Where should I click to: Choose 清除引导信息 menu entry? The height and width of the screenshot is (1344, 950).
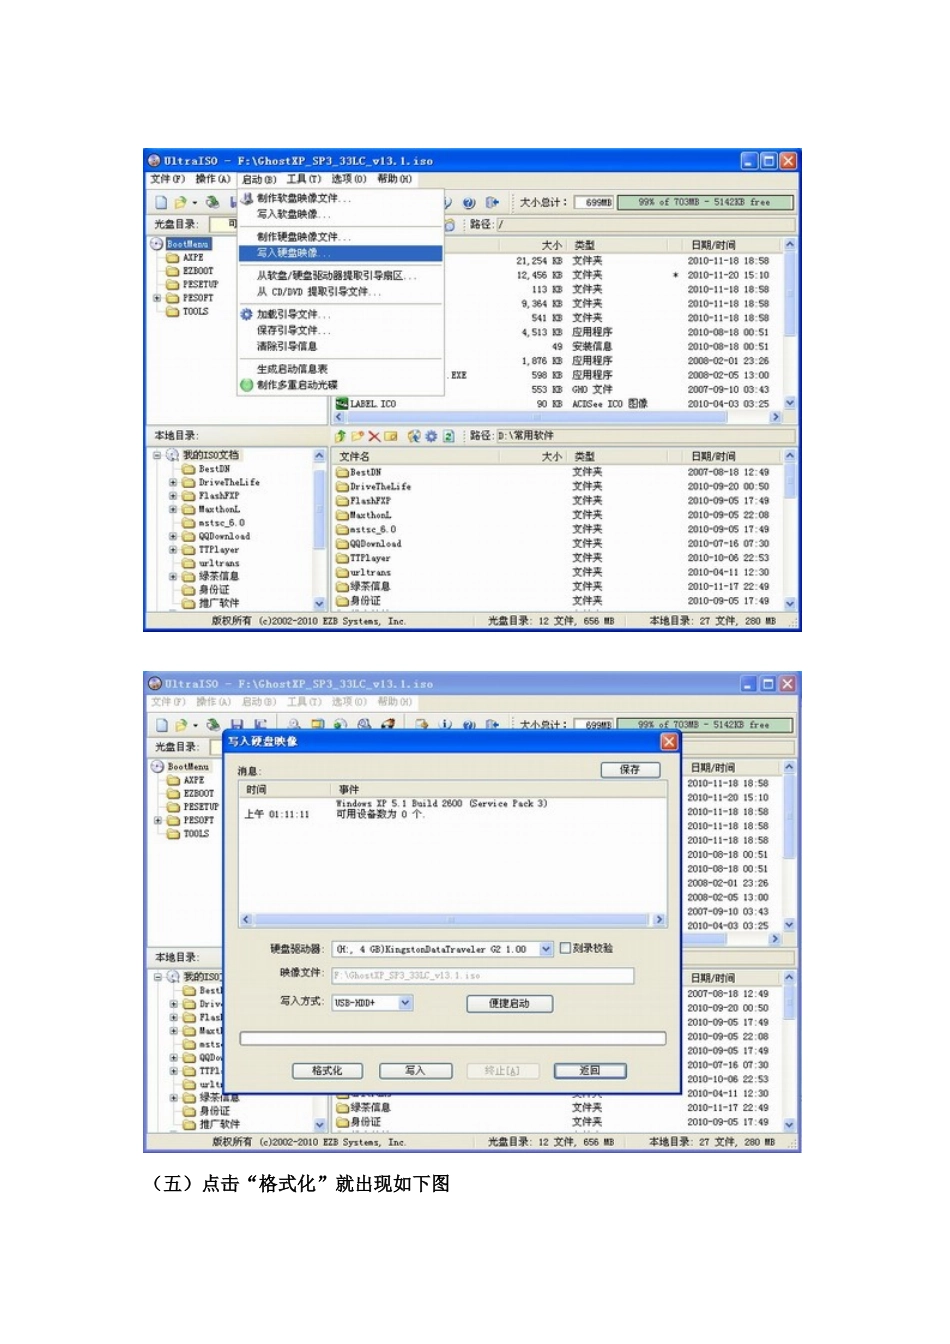point(341,346)
